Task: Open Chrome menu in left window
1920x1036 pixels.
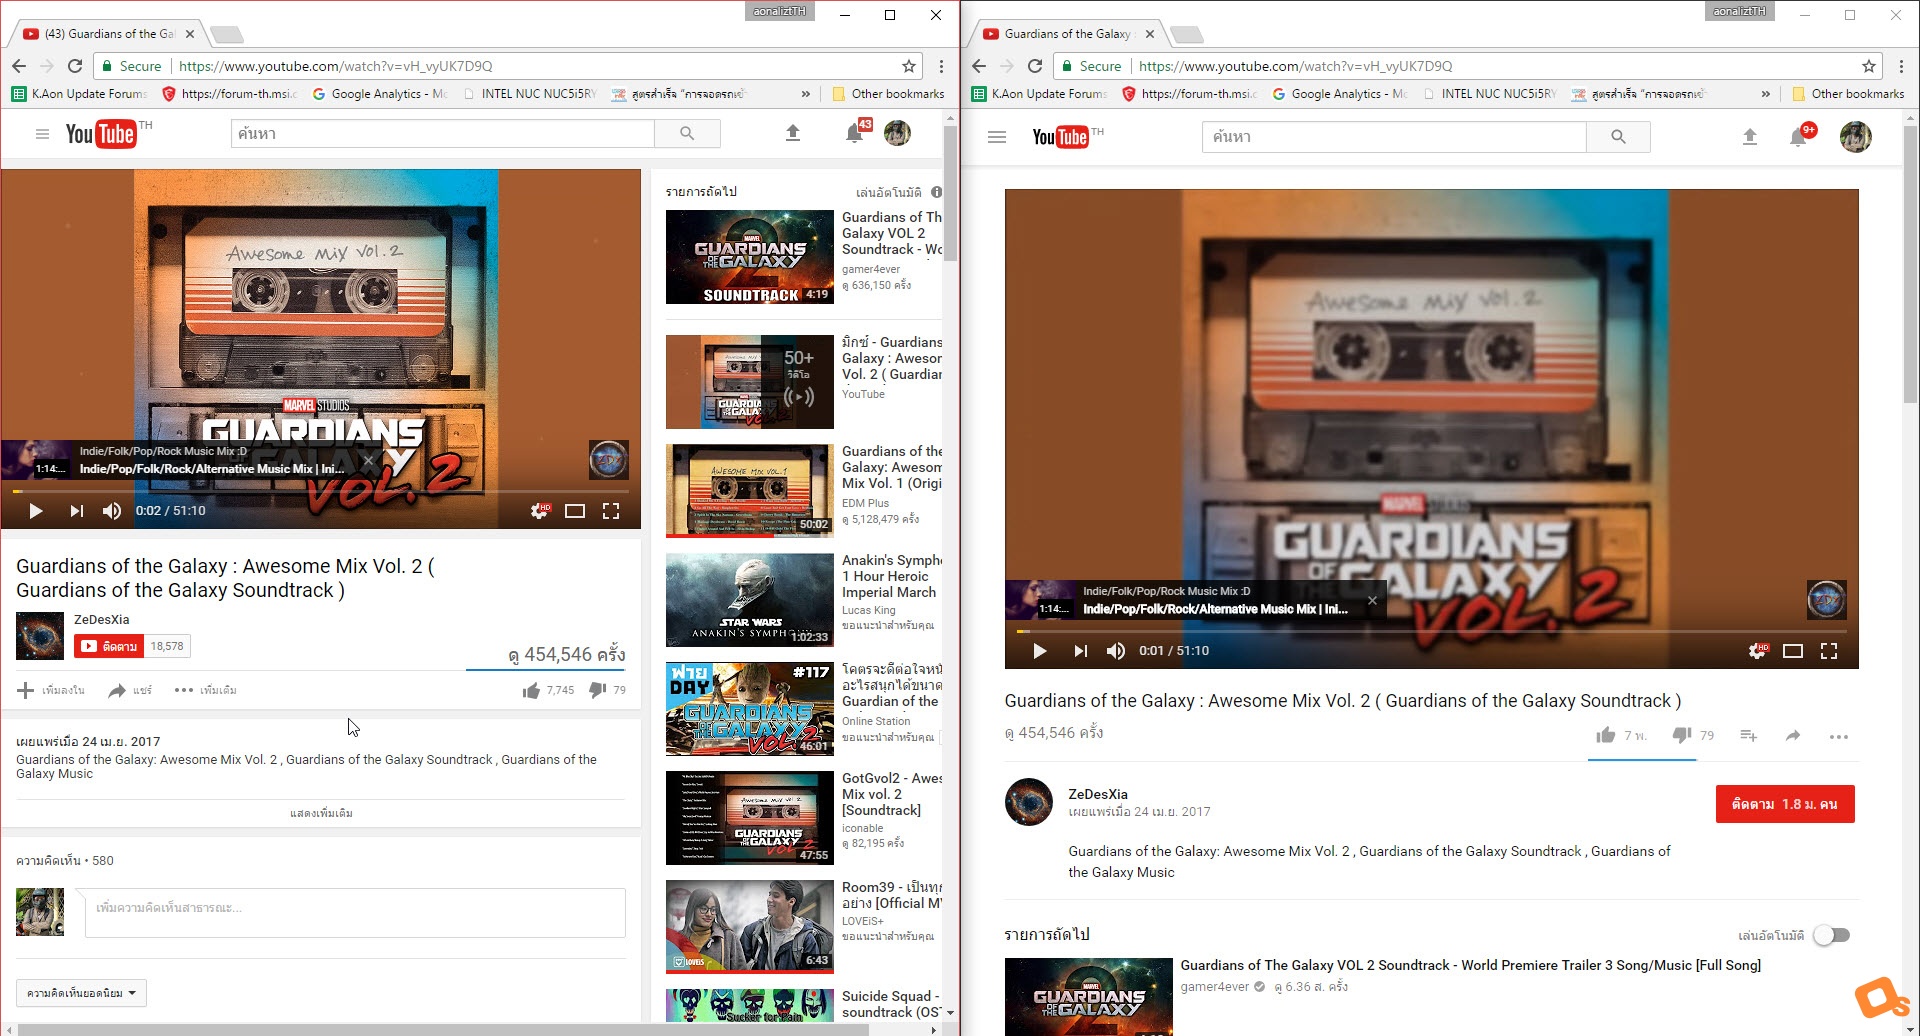Action: coord(941,66)
